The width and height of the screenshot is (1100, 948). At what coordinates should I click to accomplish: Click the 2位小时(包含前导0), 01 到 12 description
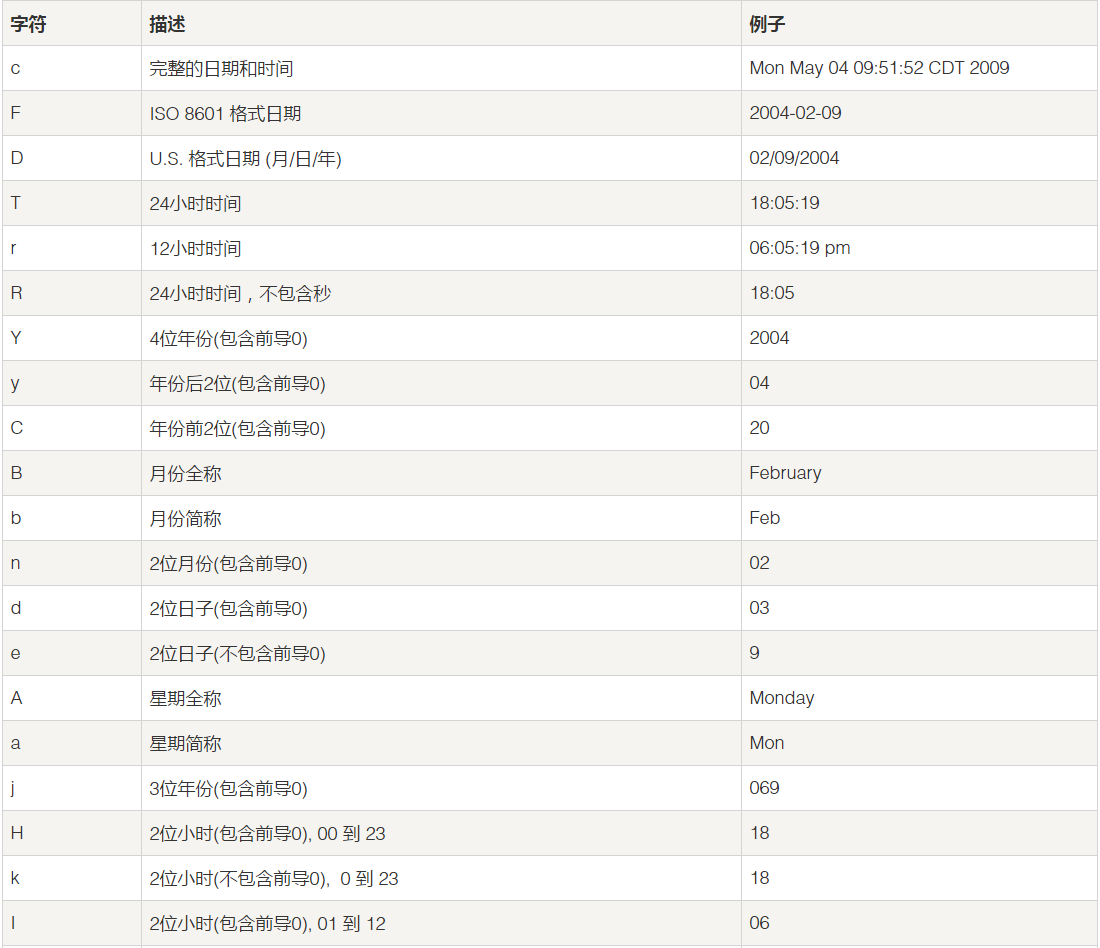267,924
